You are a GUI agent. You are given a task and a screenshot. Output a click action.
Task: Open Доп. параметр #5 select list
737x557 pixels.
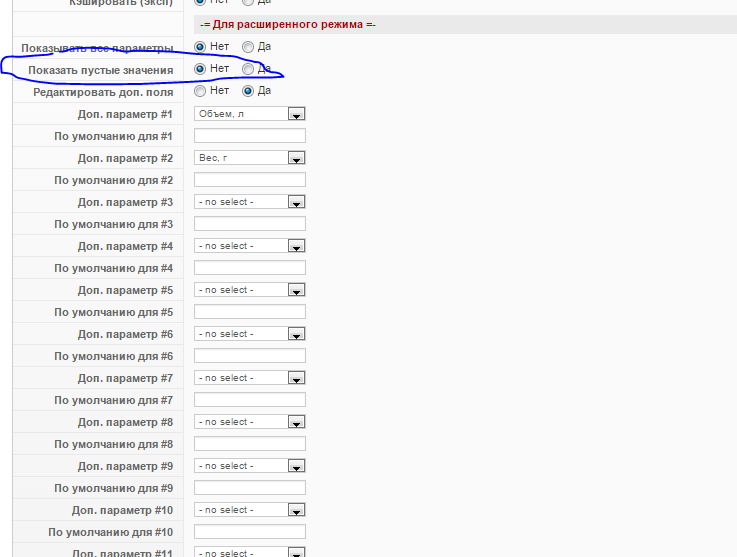[x=250, y=290]
